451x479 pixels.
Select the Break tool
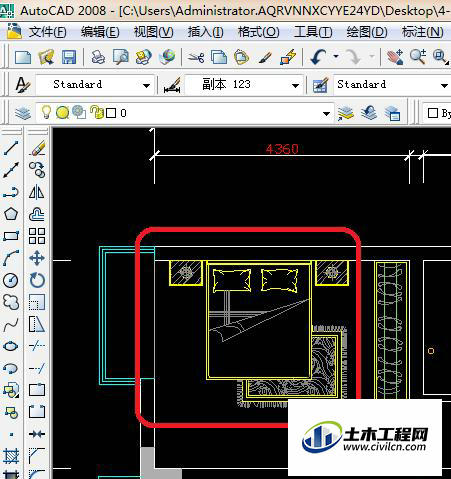click(37, 412)
